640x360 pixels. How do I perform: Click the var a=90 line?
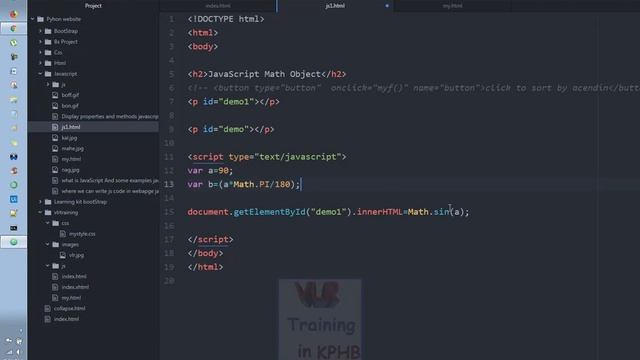coord(210,171)
